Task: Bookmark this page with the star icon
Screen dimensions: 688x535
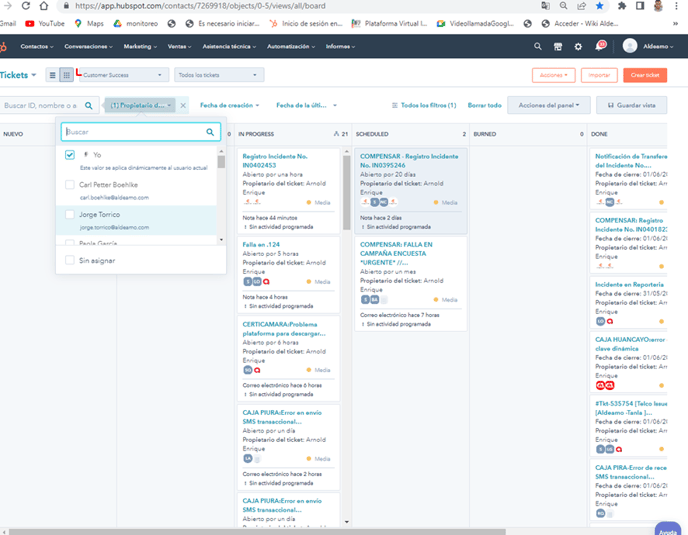Action: point(599,6)
